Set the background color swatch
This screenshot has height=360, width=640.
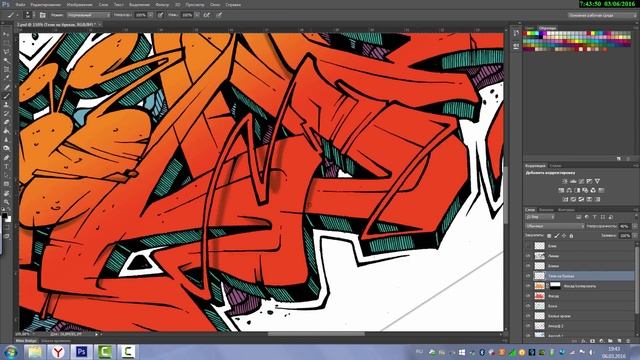(x=9, y=220)
